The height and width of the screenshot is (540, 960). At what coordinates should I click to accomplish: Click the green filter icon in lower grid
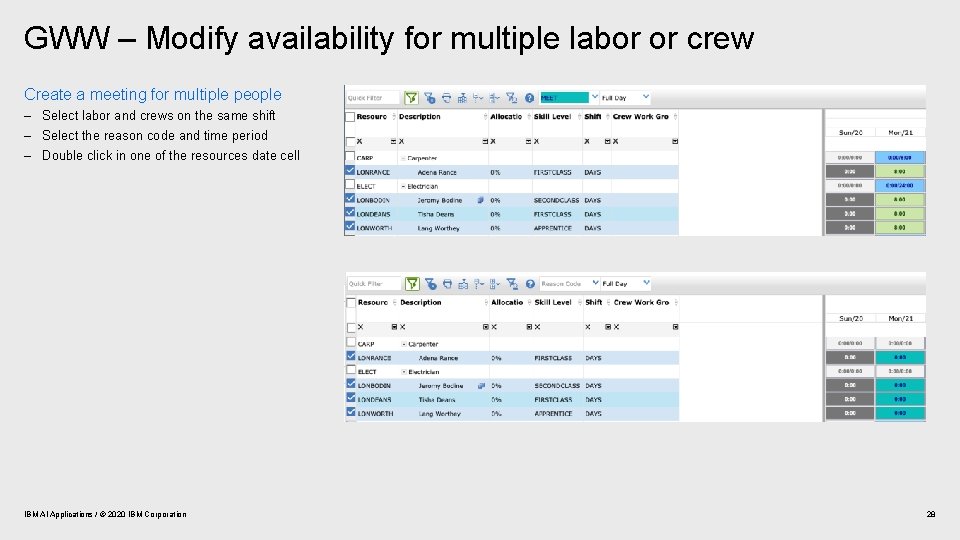pyautogui.click(x=412, y=283)
